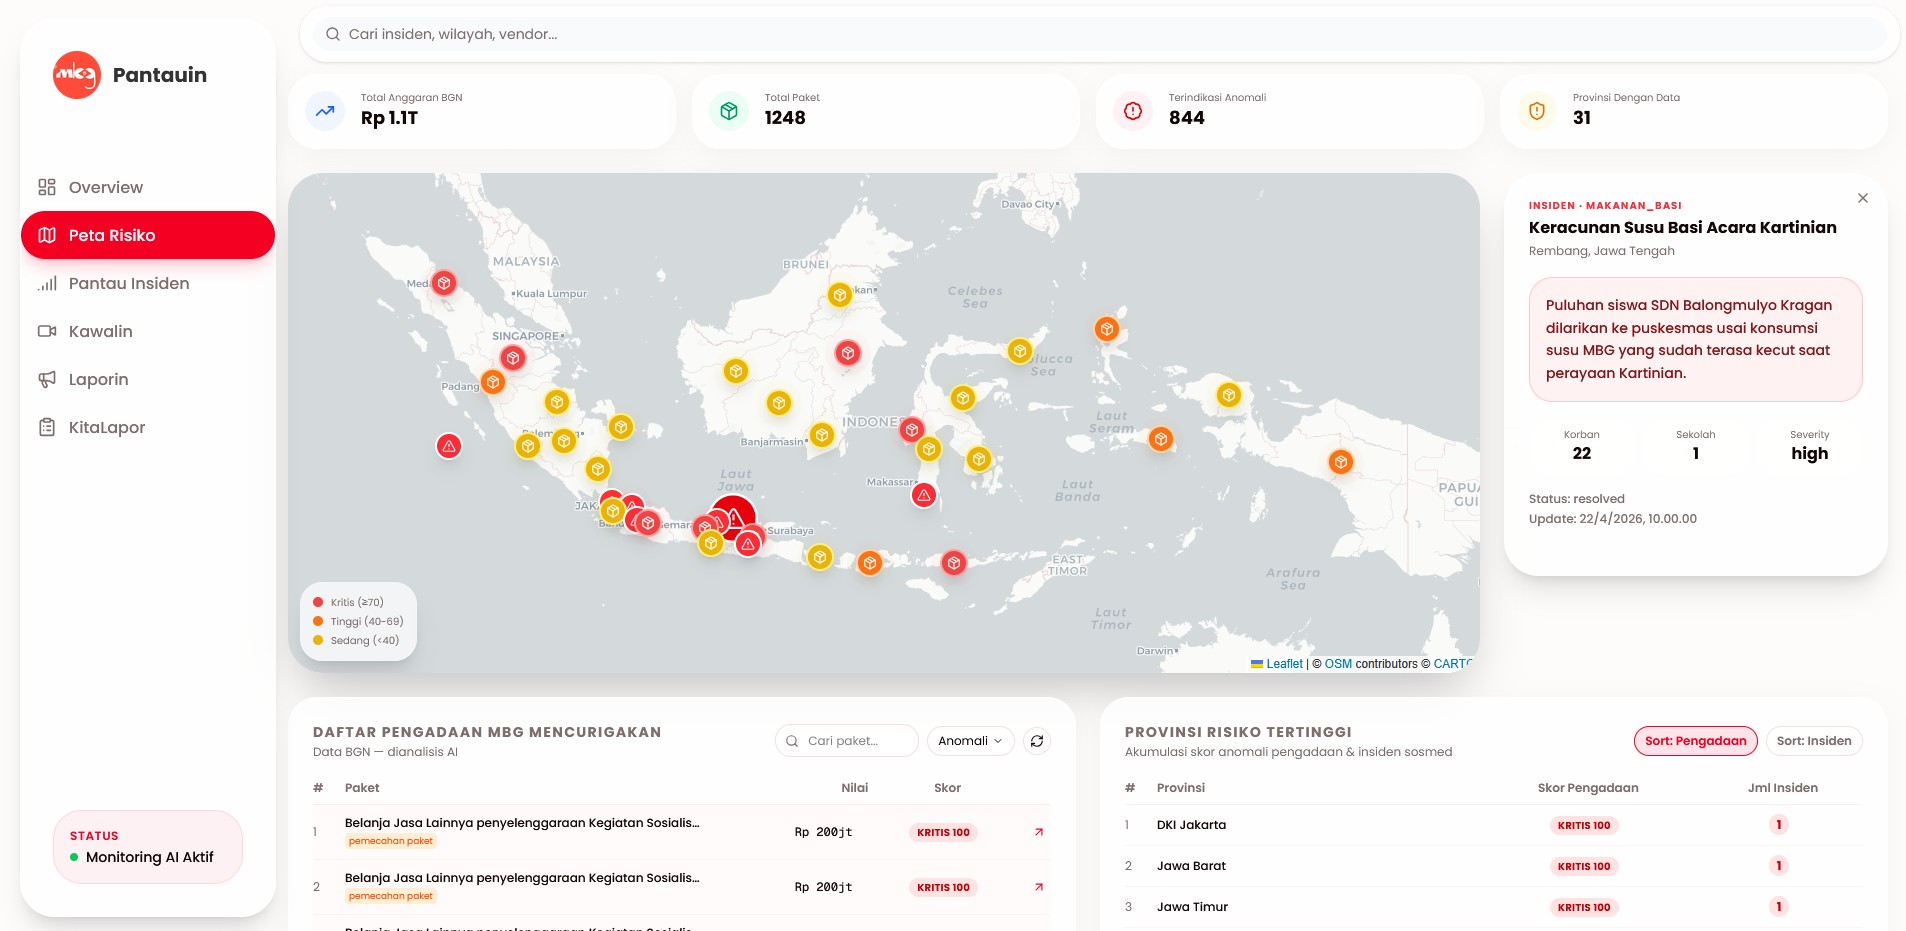Viewport: 1906px width, 931px height.
Task: Click the refresh icon beside Anomali
Action: click(x=1037, y=741)
